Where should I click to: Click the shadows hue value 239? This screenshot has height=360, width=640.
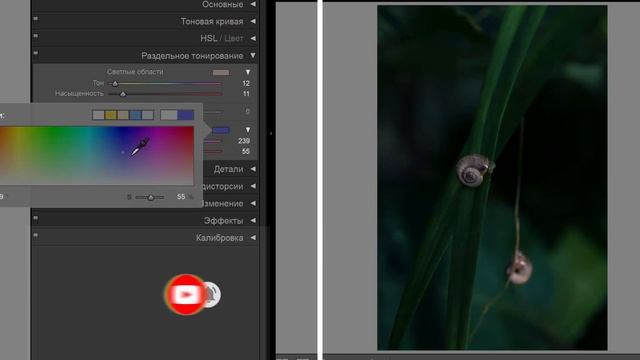(x=244, y=141)
